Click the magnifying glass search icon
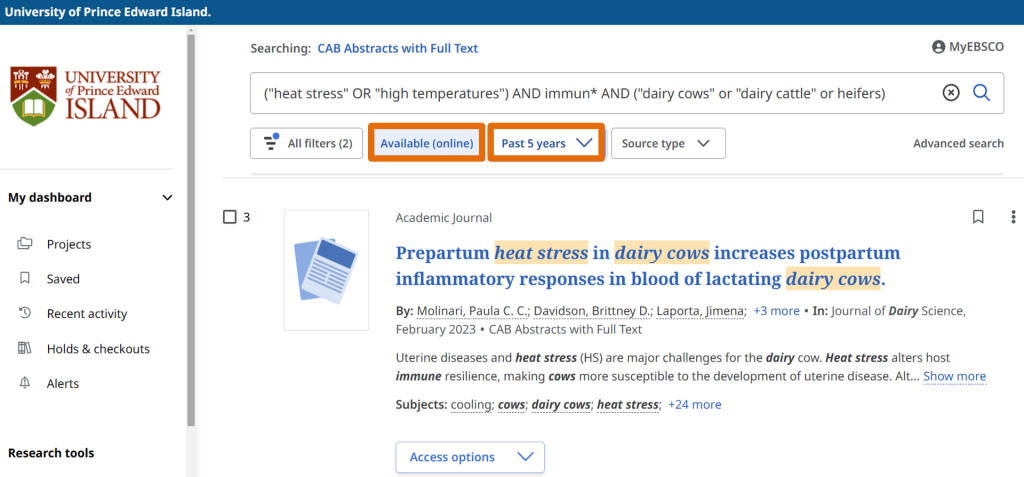1024x477 pixels. pos(981,93)
